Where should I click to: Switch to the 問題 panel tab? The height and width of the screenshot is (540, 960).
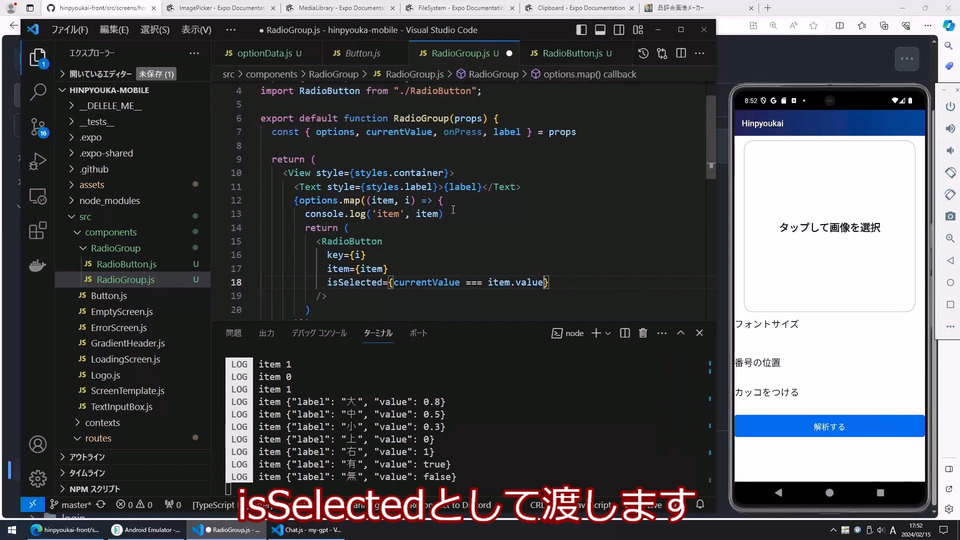point(233,333)
